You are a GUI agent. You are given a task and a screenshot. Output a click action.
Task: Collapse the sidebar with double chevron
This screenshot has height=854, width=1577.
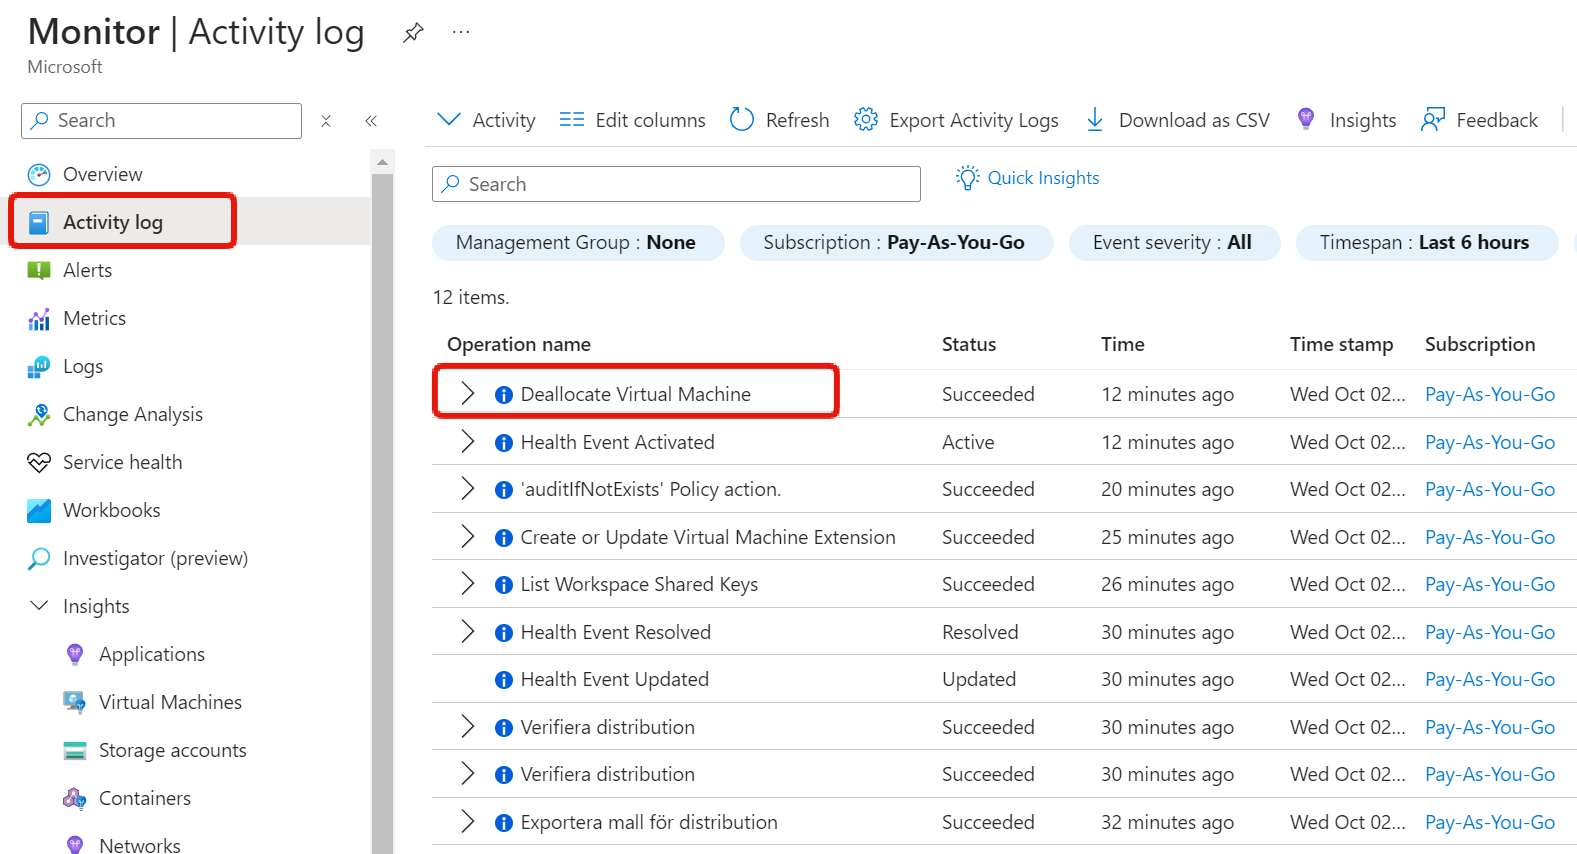click(371, 121)
